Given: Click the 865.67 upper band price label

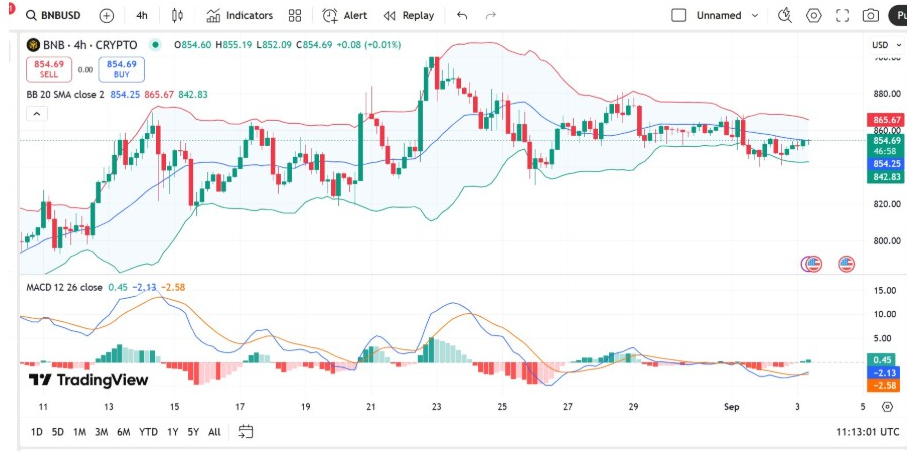Looking at the screenshot, I should [885, 120].
